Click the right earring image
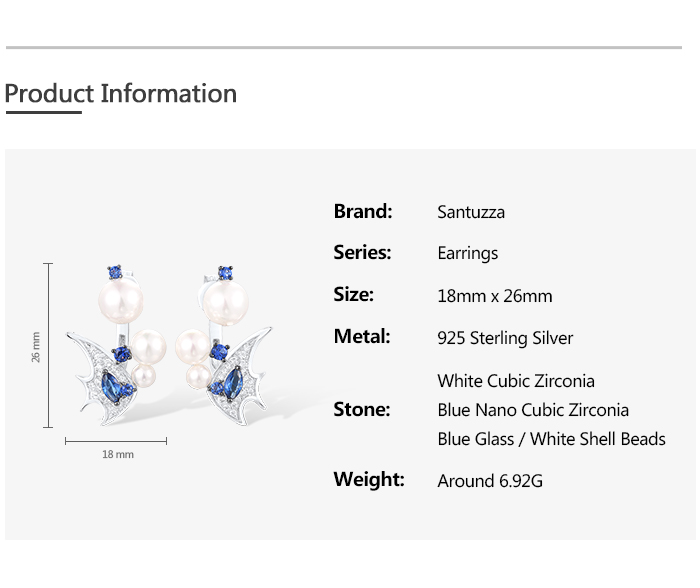 [x=224, y=345]
